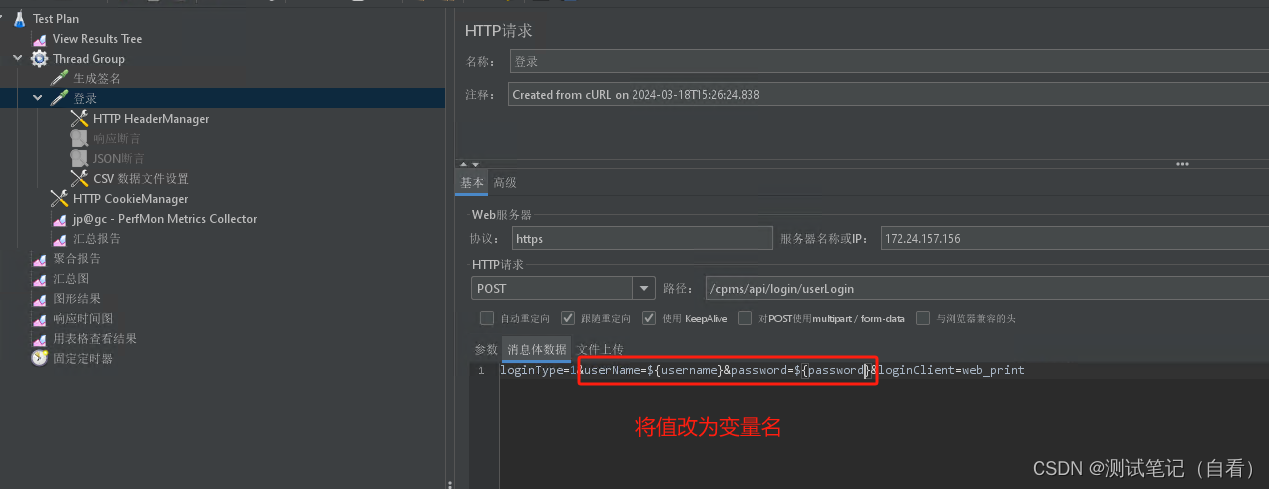Toggle the 使用 KeepAlive checkbox
This screenshot has height=489, width=1269.
point(649,318)
